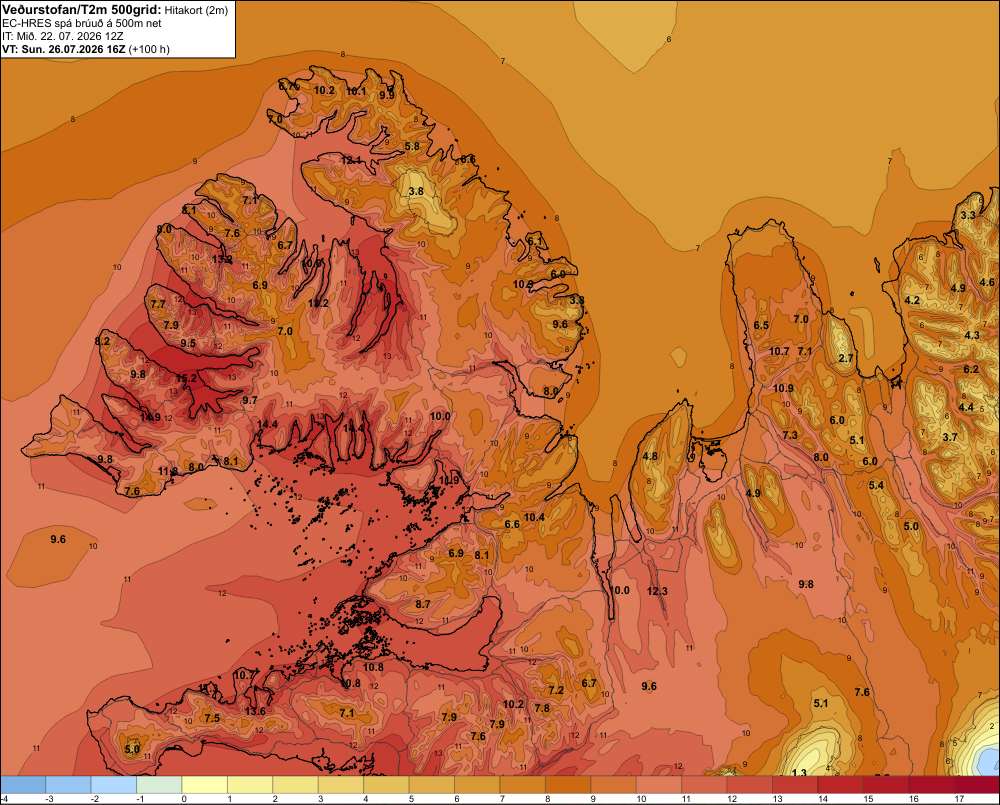Click the 'Hitakort (2m)' label in header
This screenshot has height=805, width=1000.
[196, 10]
